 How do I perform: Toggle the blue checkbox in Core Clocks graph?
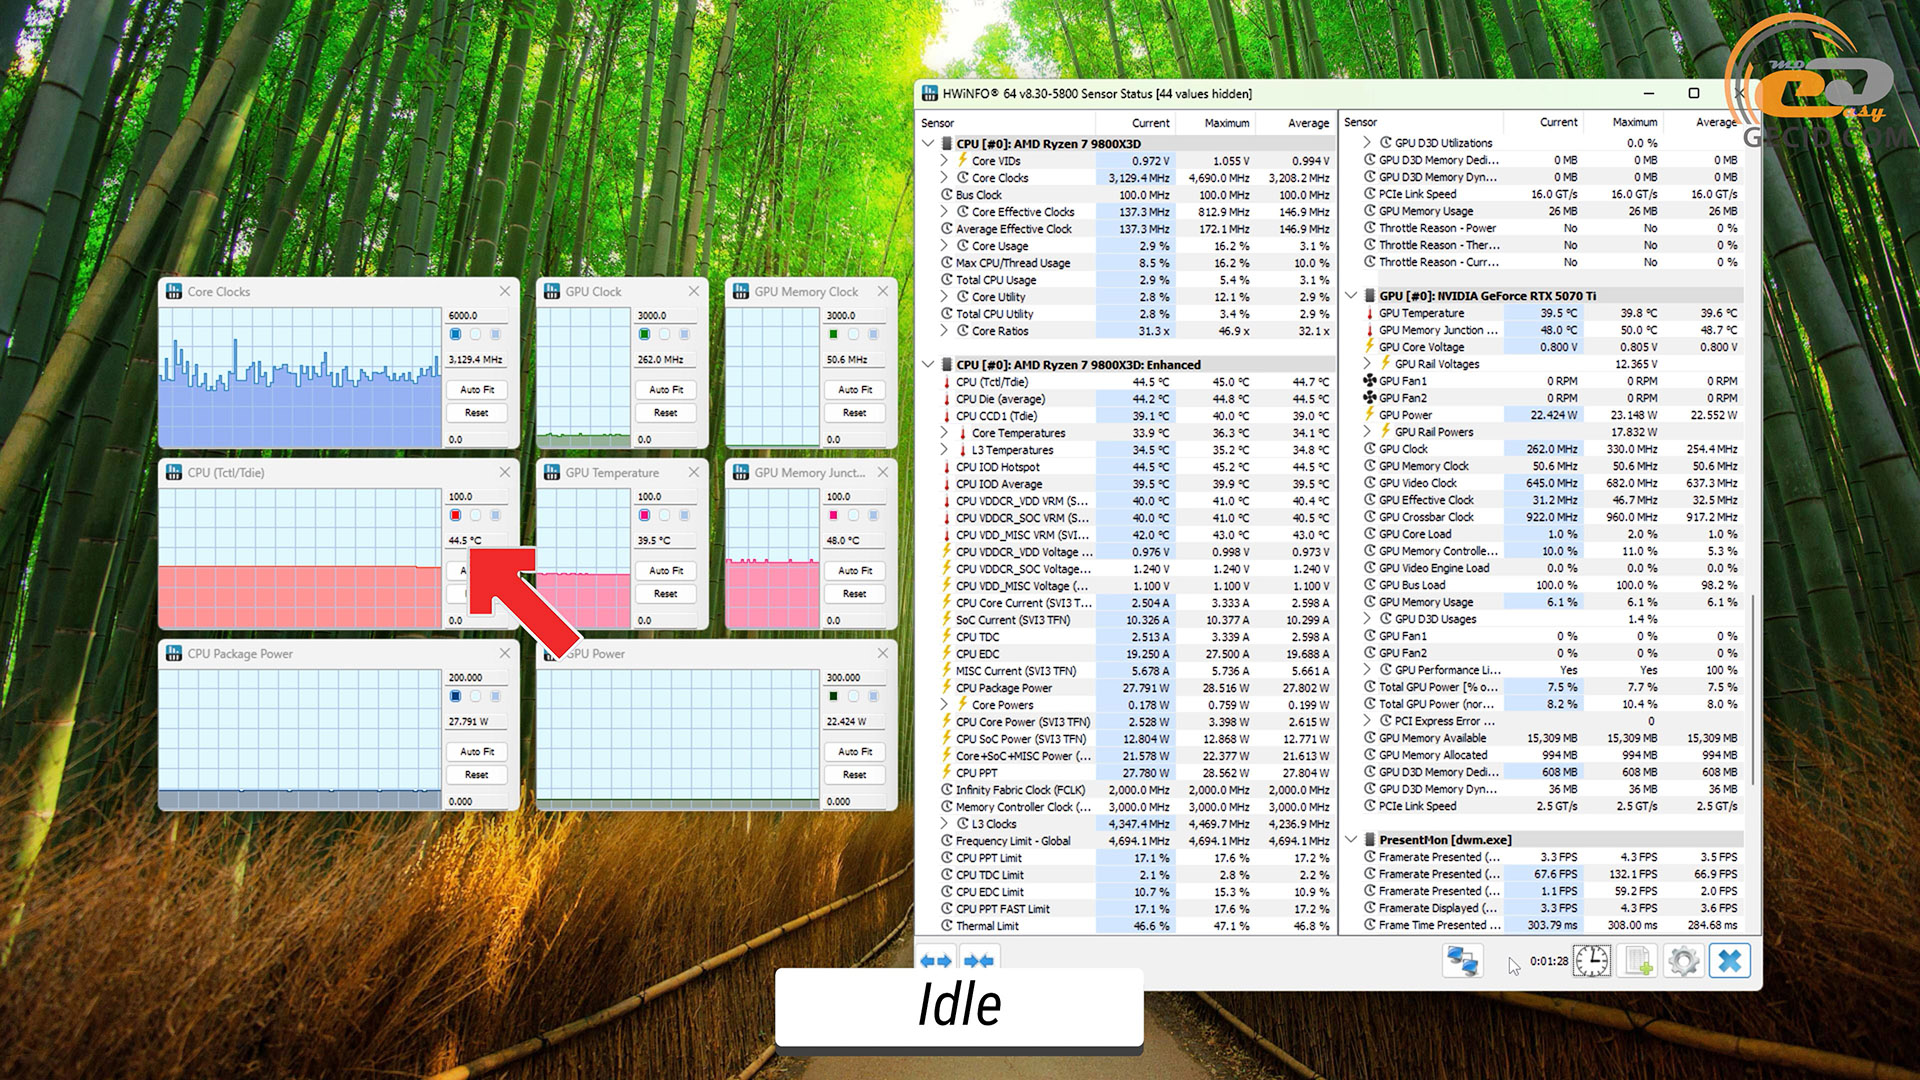point(456,334)
